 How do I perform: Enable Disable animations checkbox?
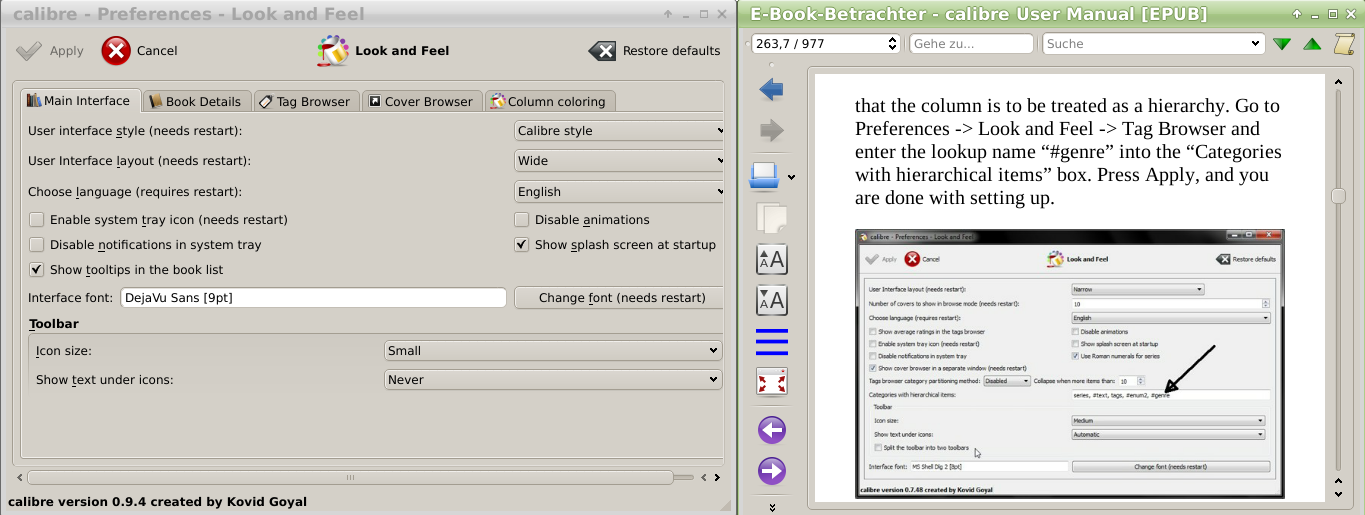[x=522, y=220]
